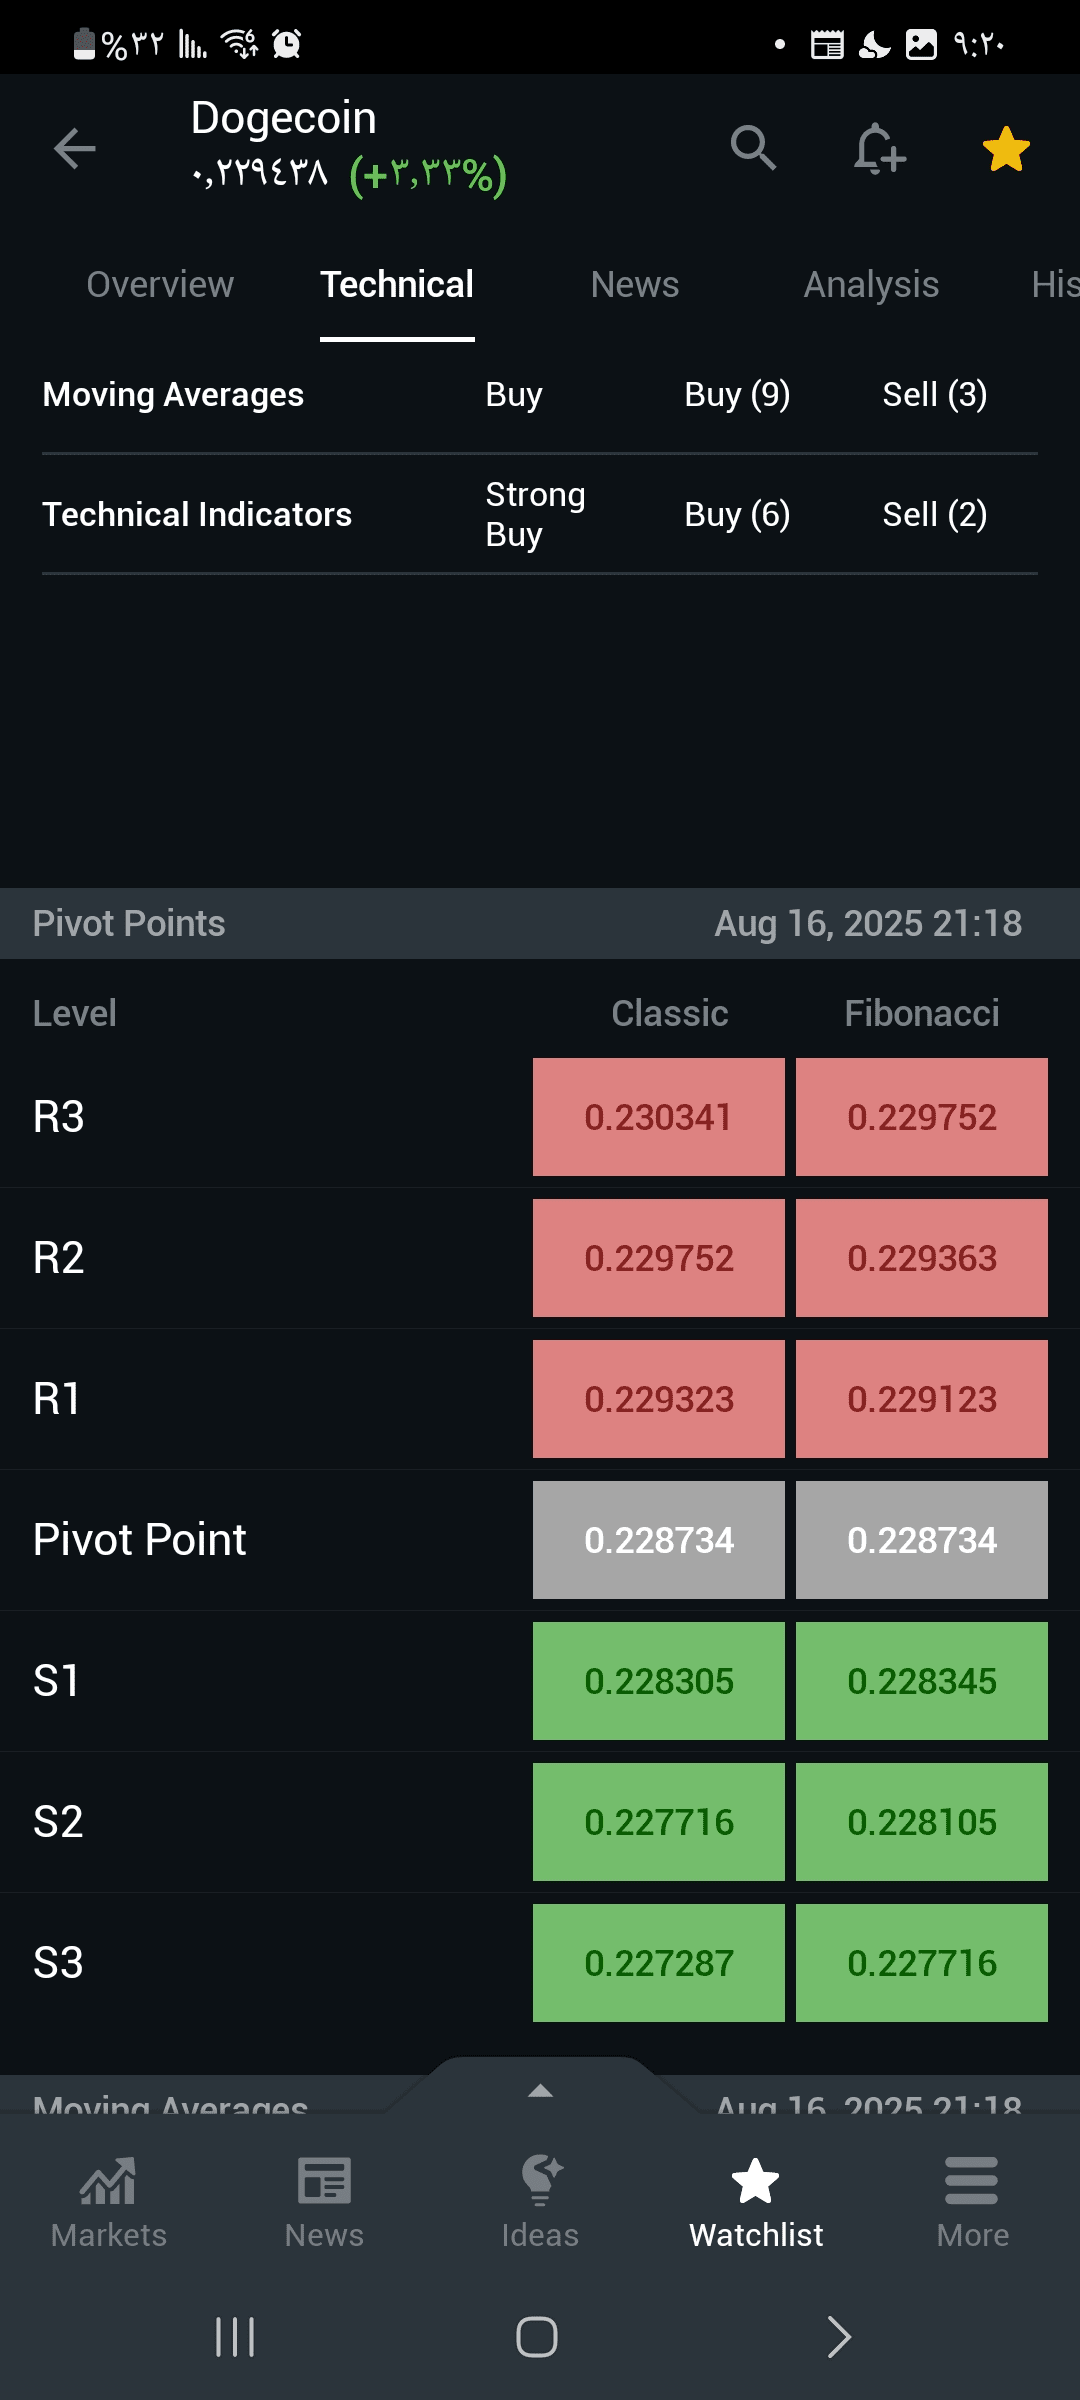
Task: Switch to the Overview tab
Action: coord(160,285)
